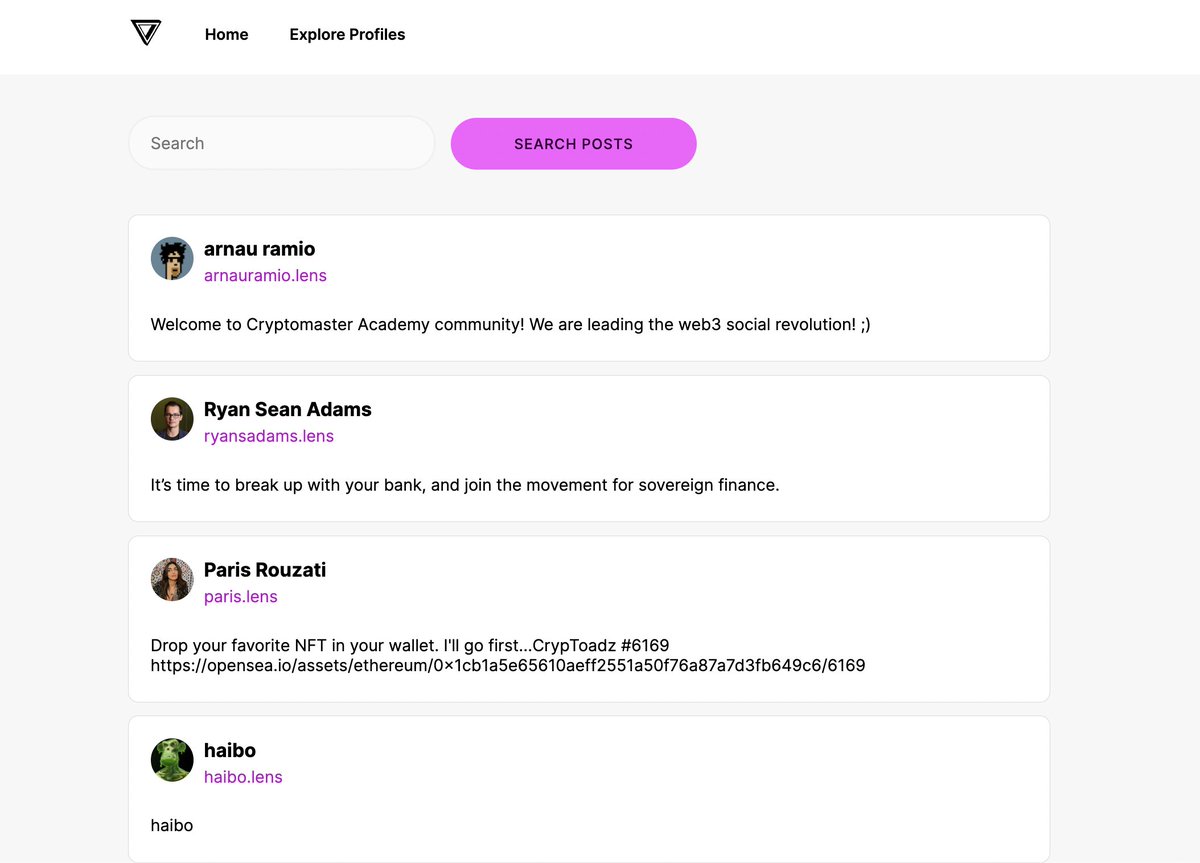Open the ryansadams.lens profile link
1200x863 pixels.
(x=269, y=436)
